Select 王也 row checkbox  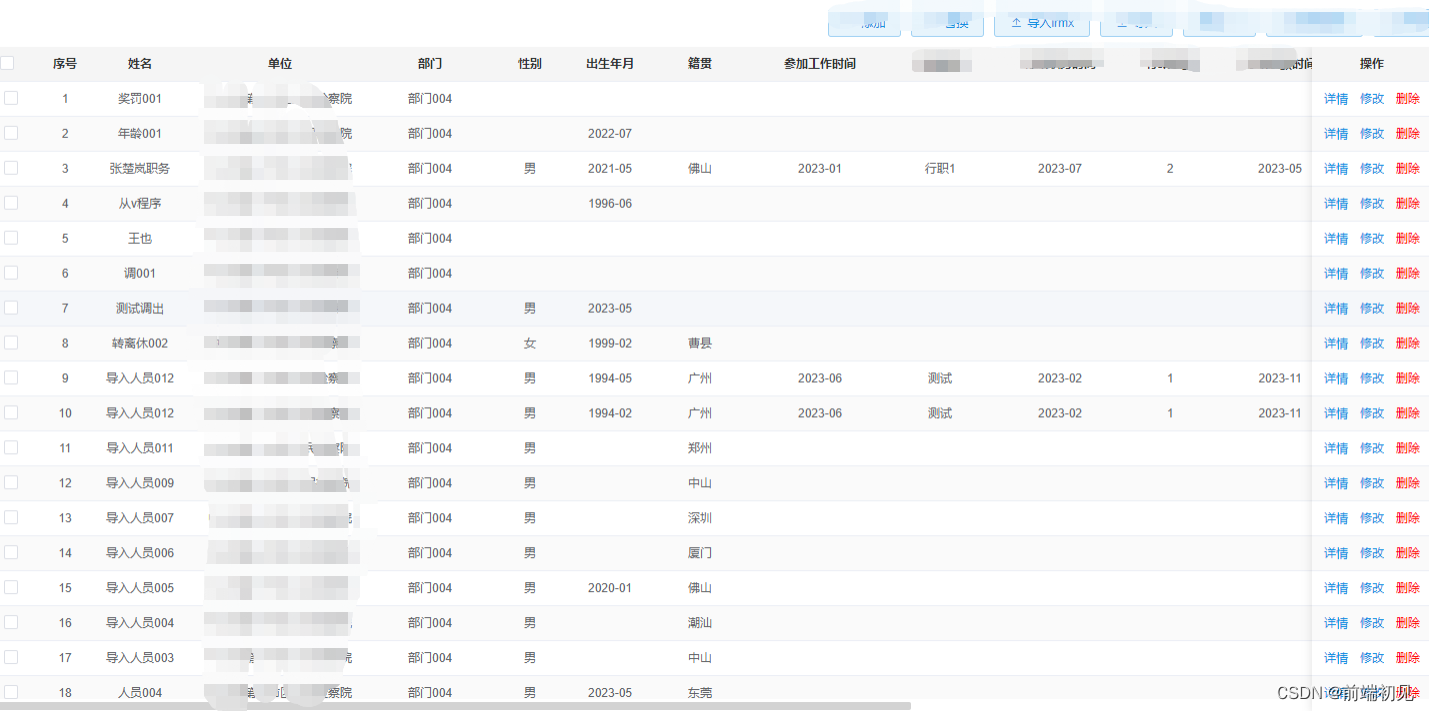pos(11,238)
